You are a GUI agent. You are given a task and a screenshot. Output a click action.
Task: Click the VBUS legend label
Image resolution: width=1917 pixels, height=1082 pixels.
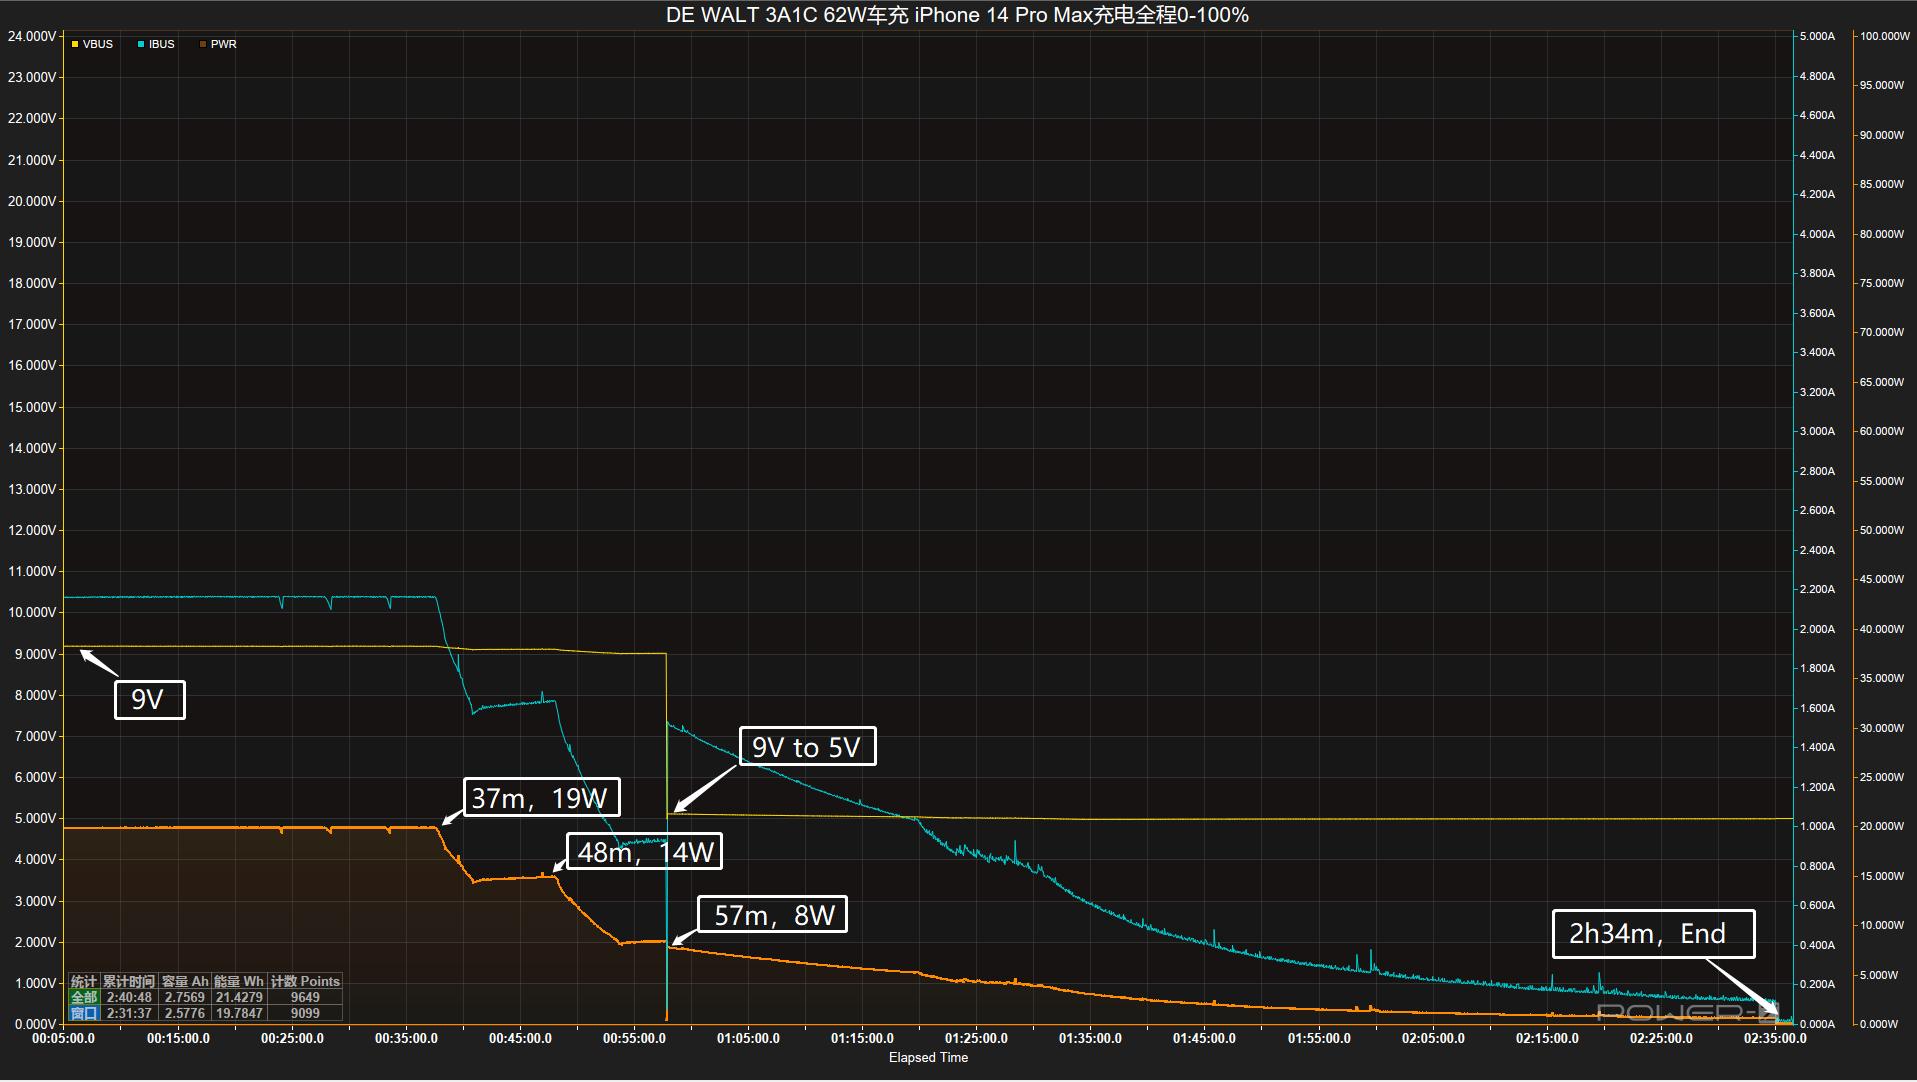click(x=98, y=44)
